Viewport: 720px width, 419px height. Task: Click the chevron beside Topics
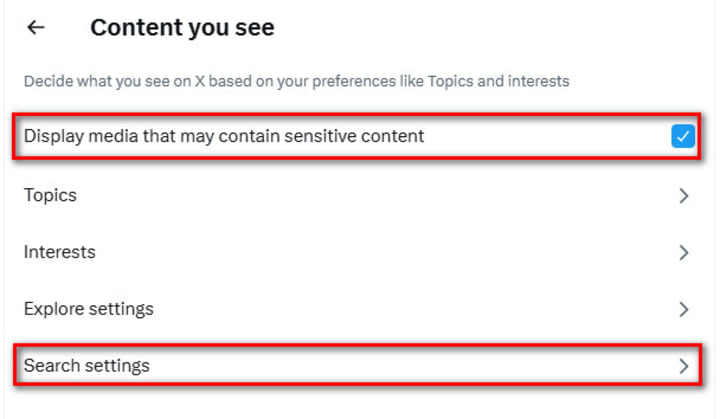(684, 196)
